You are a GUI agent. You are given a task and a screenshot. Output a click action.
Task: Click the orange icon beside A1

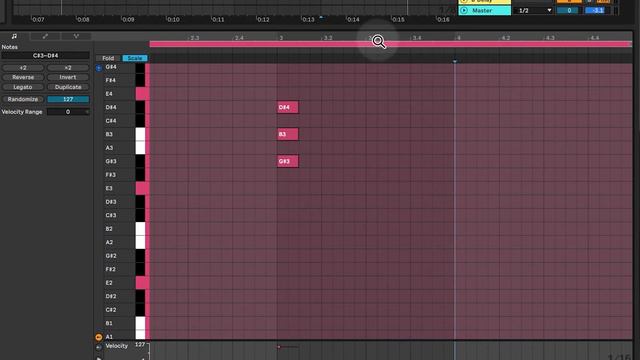[x=99, y=337]
